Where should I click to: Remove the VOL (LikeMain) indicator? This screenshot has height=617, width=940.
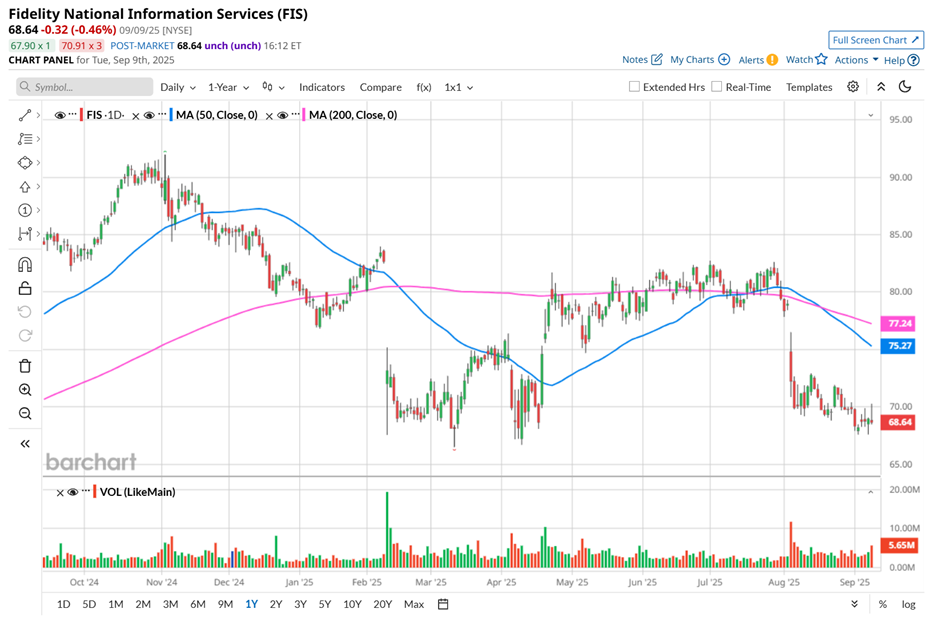(x=60, y=493)
